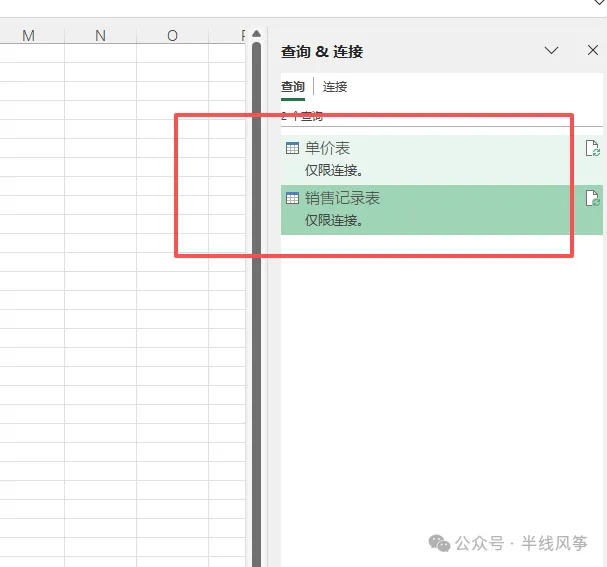Image resolution: width=607 pixels, height=567 pixels.
Task: Select column O header
Action: pos(172,36)
